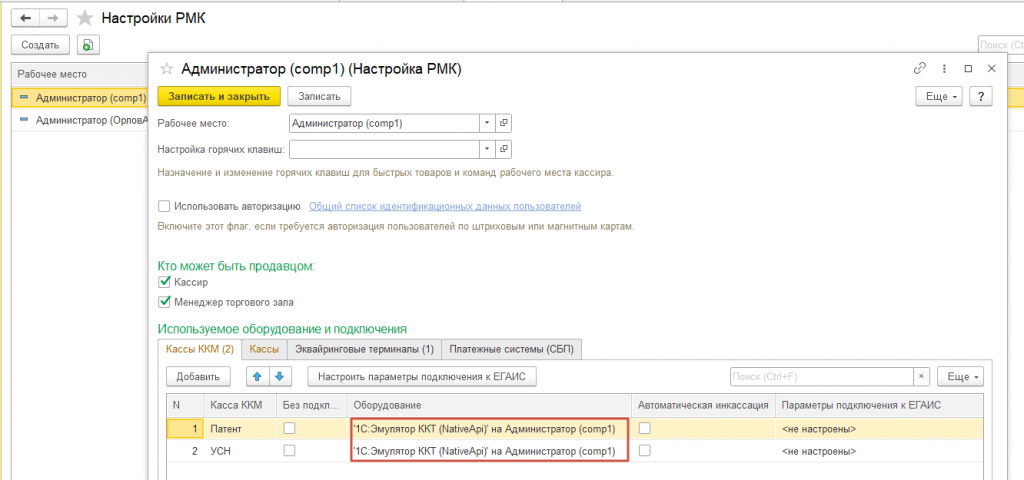Click the Настройка горячих клавиш field
The width and height of the screenshot is (1024, 480).
(x=385, y=150)
